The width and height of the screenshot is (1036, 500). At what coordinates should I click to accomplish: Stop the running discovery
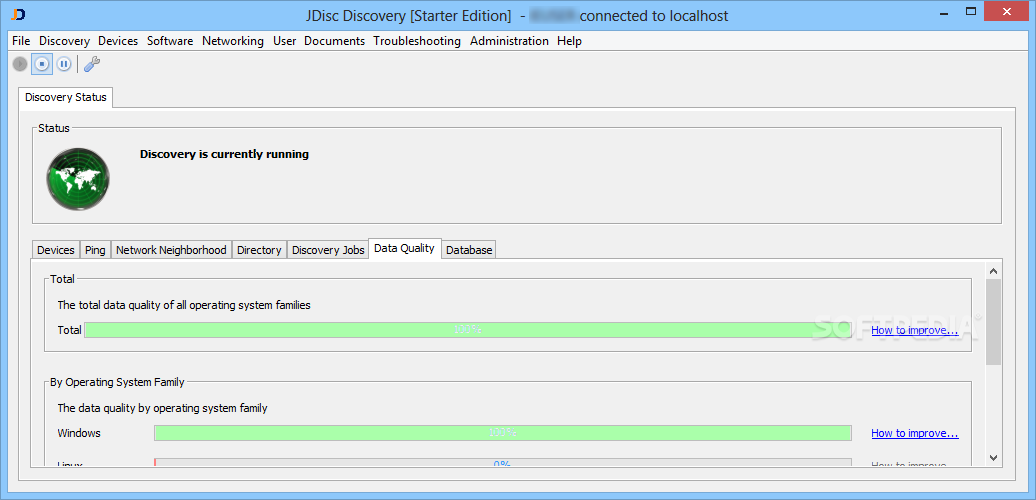pyautogui.click(x=42, y=64)
